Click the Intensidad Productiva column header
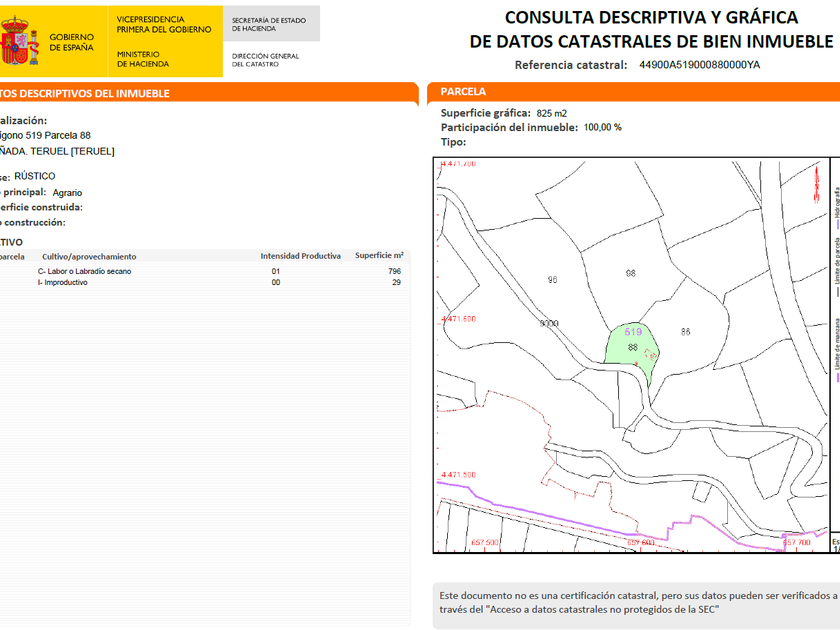 [300, 256]
